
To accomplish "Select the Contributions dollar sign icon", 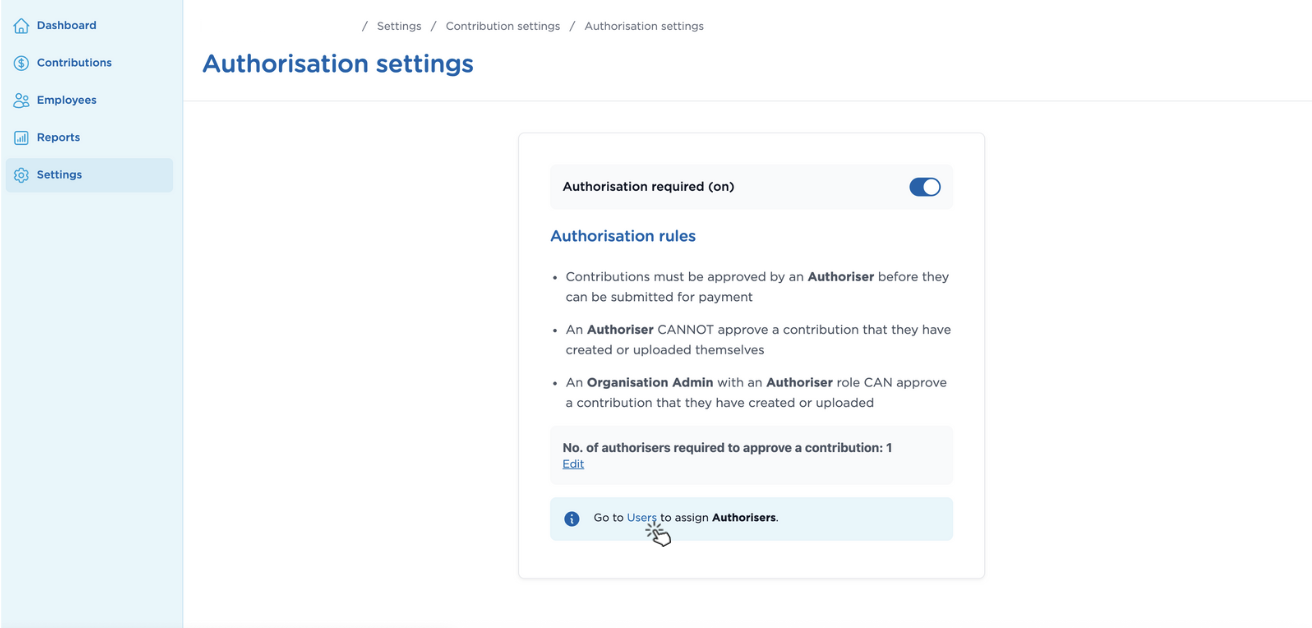I will [x=20, y=62].
